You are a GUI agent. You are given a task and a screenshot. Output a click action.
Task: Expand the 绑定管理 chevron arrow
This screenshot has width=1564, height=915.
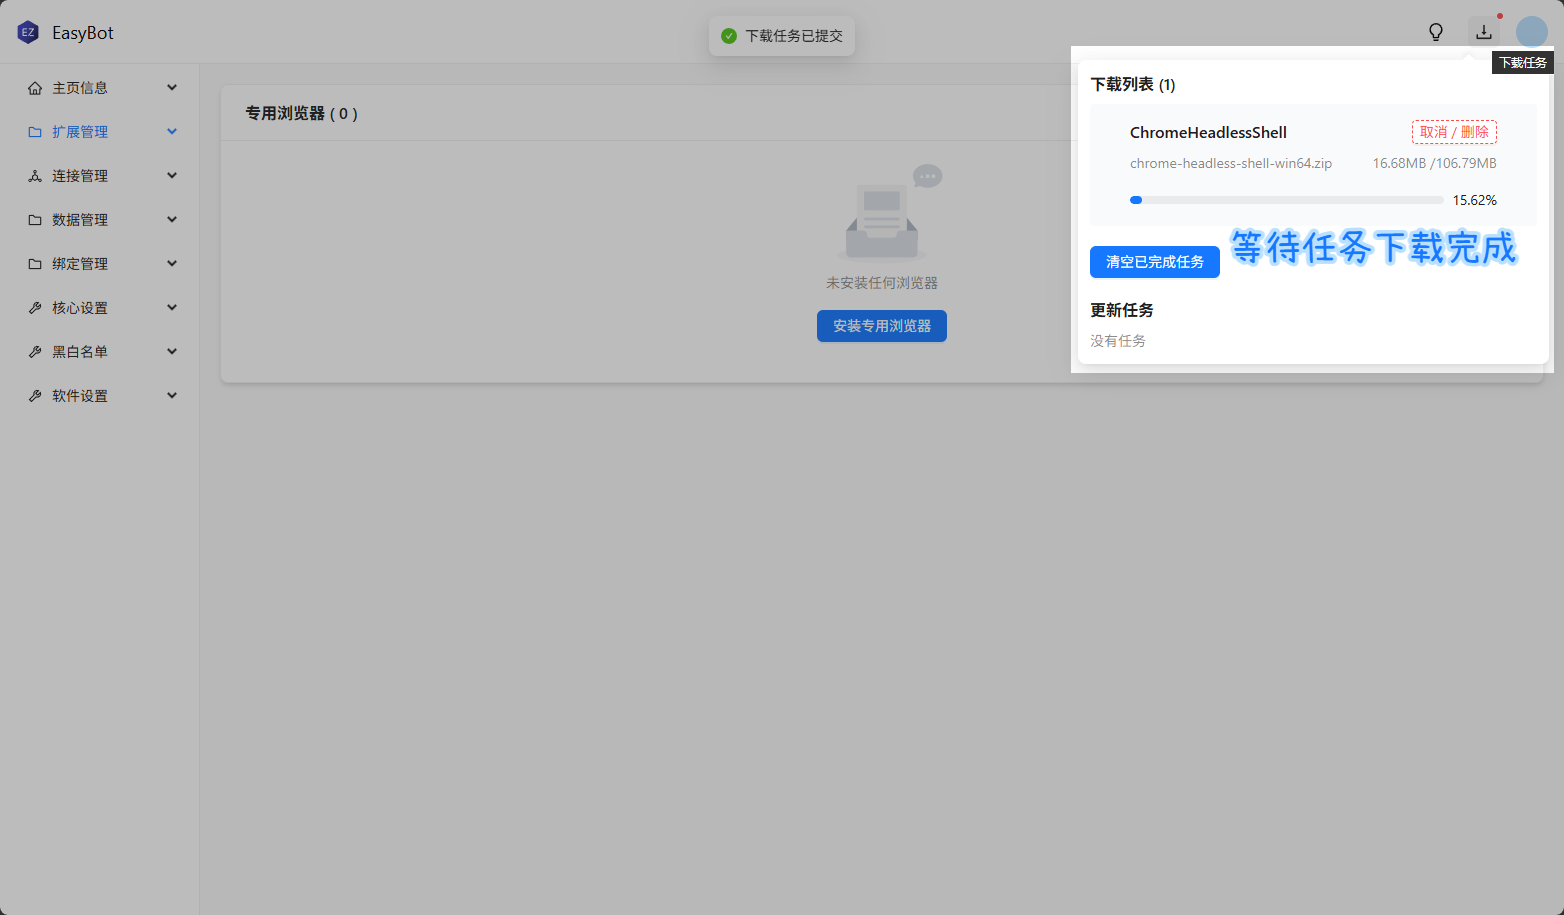click(x=172, y=264)
